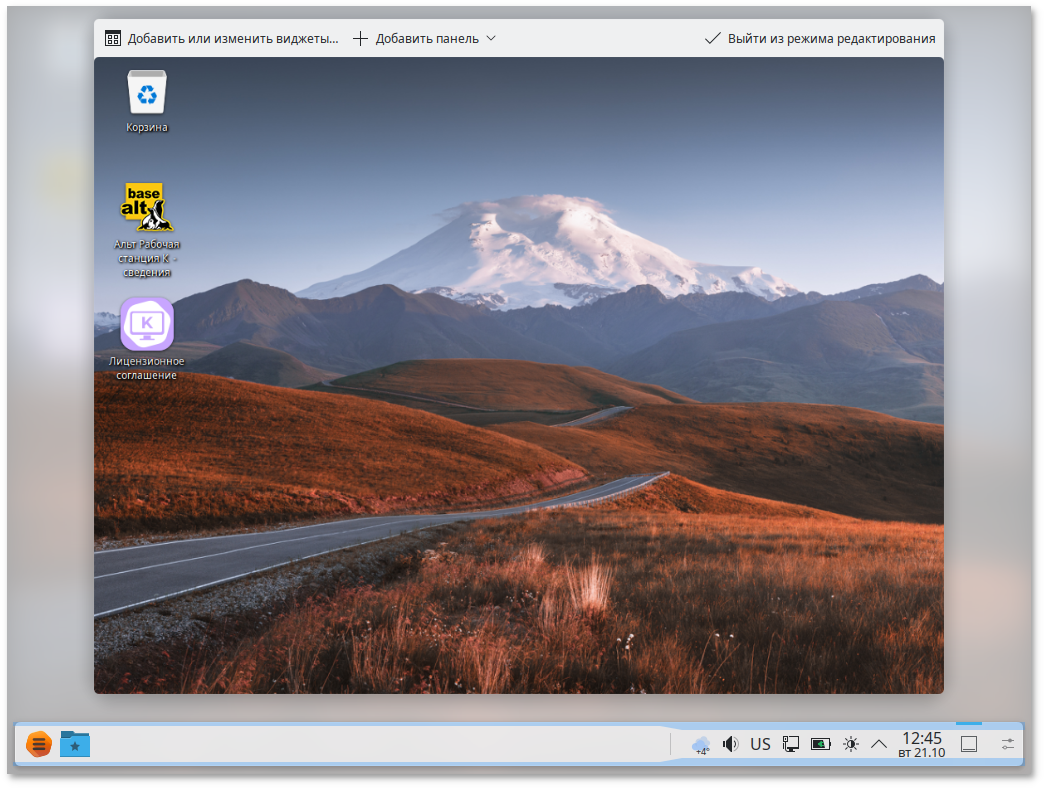This screenshot has width=1044, height=788.
Task: Open Альт Рабочая станция К сведения icon
Action: 147,208
